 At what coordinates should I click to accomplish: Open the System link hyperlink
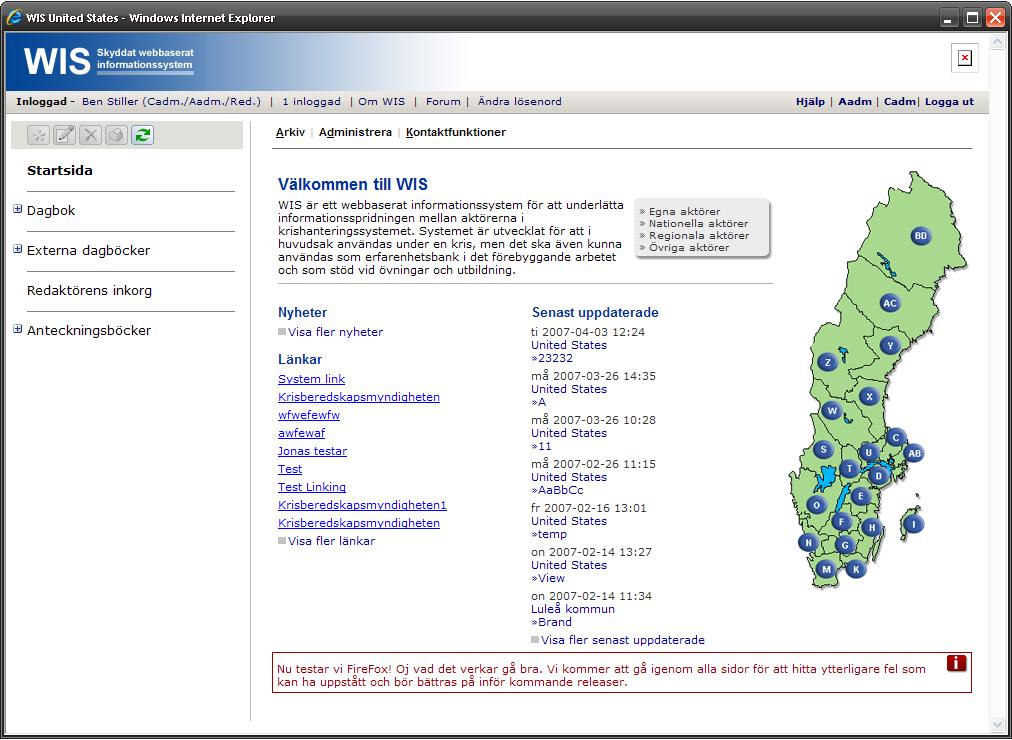point(311,379)
